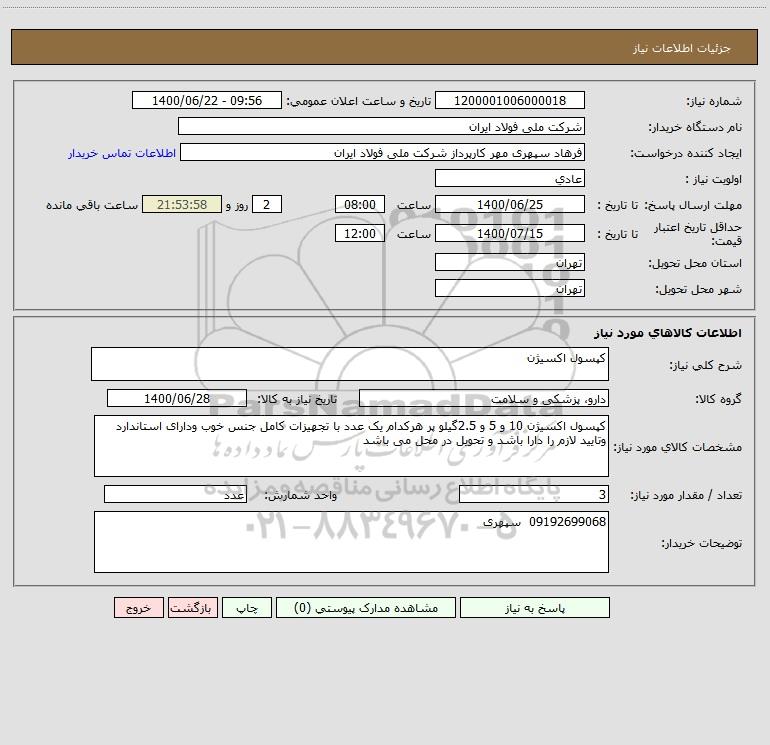Click the واحد شمارش label
The width and height of the screenshot is (770, 745).
(x=301, y=496)
